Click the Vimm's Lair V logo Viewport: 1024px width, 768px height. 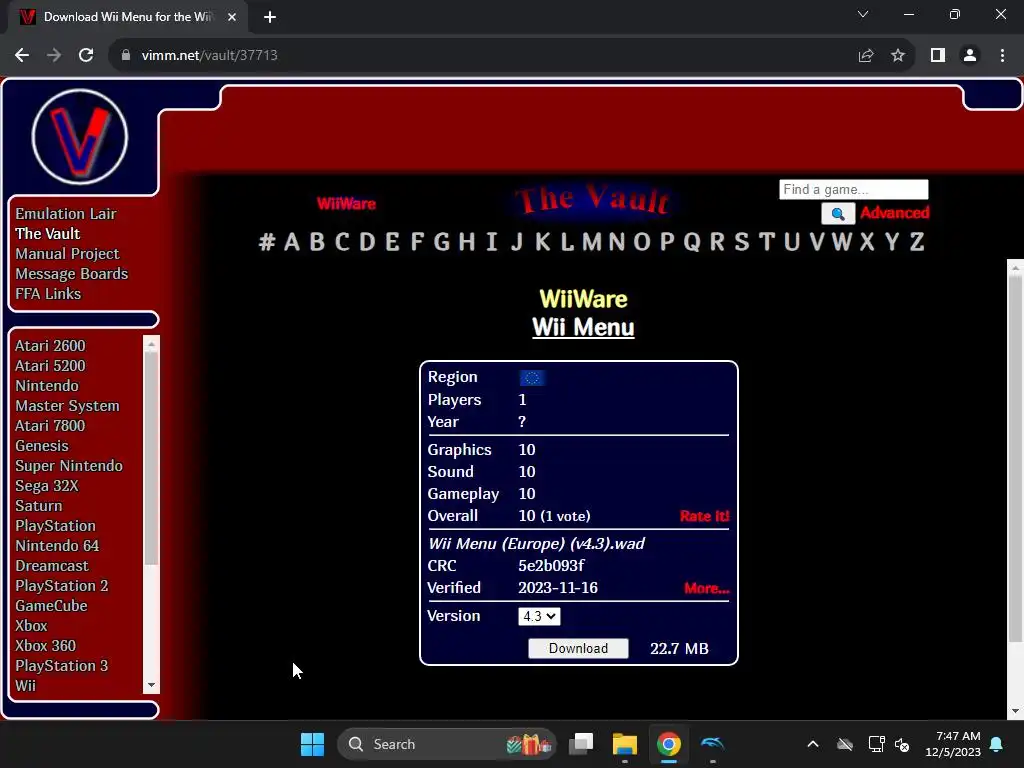tap(80, 136)
